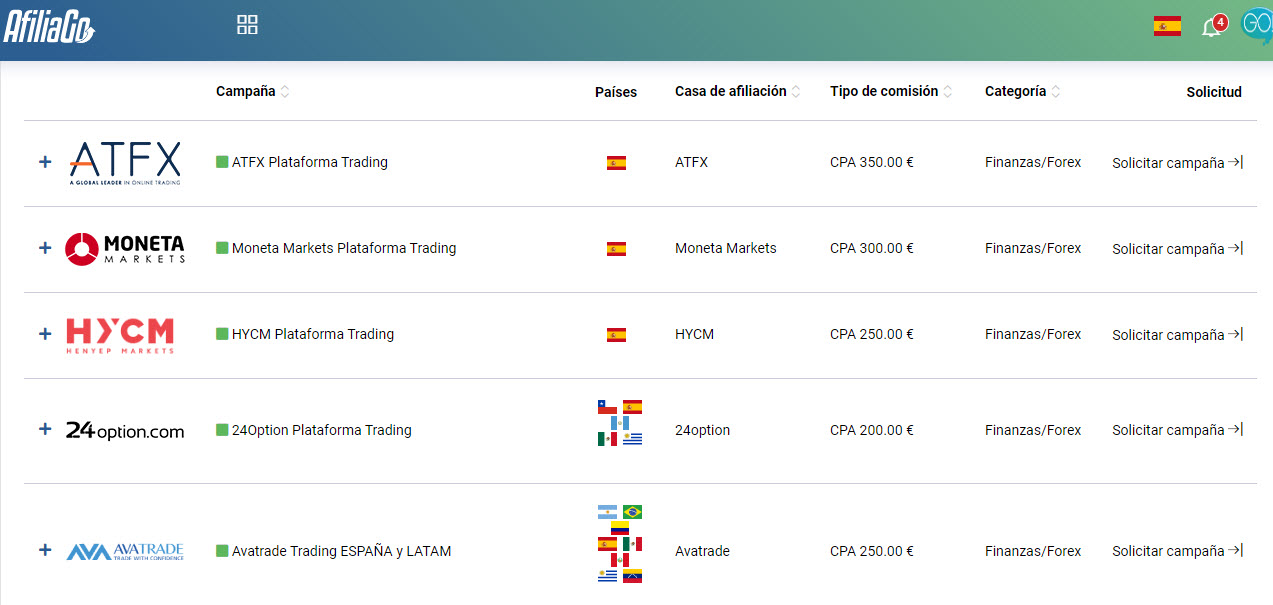Select the CPA 200.00 € commission cell
This screenshot has width=1273, height=605.
tap(872, 430)
